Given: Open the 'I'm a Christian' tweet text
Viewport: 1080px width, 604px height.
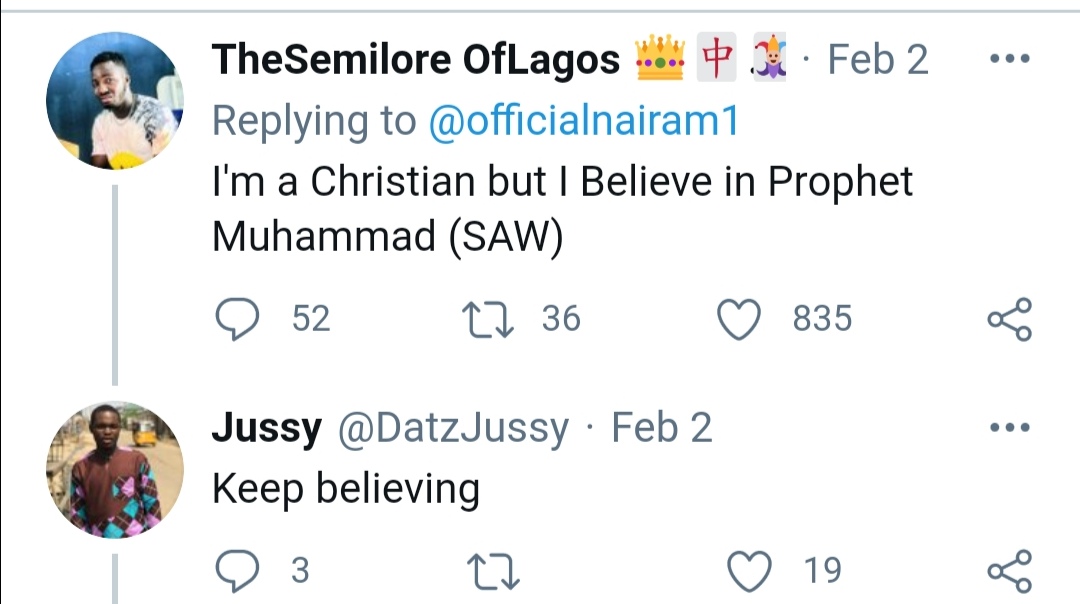Looking at the screenshot, I should pos(562,209).
